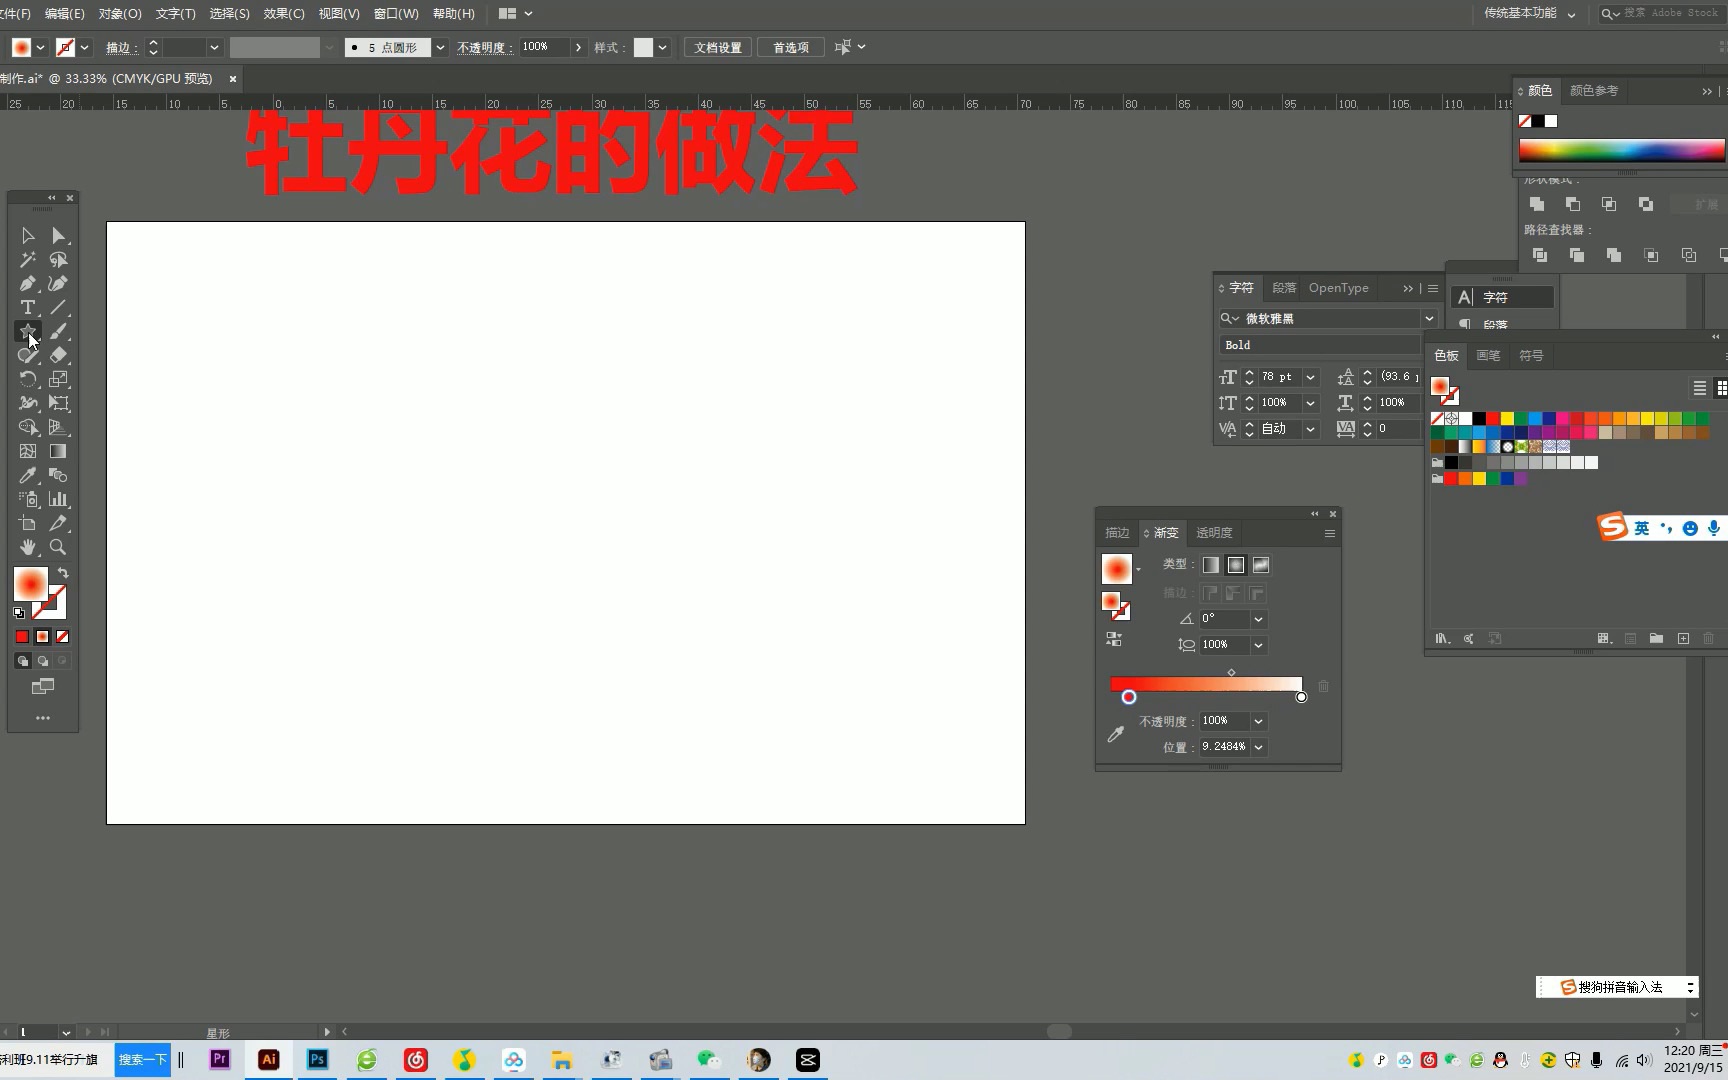Image resolution: width=1728 pixels, height=1080 pixels.
Task: Open gradient stop opacity dropdown
Action: [1259, 721]
